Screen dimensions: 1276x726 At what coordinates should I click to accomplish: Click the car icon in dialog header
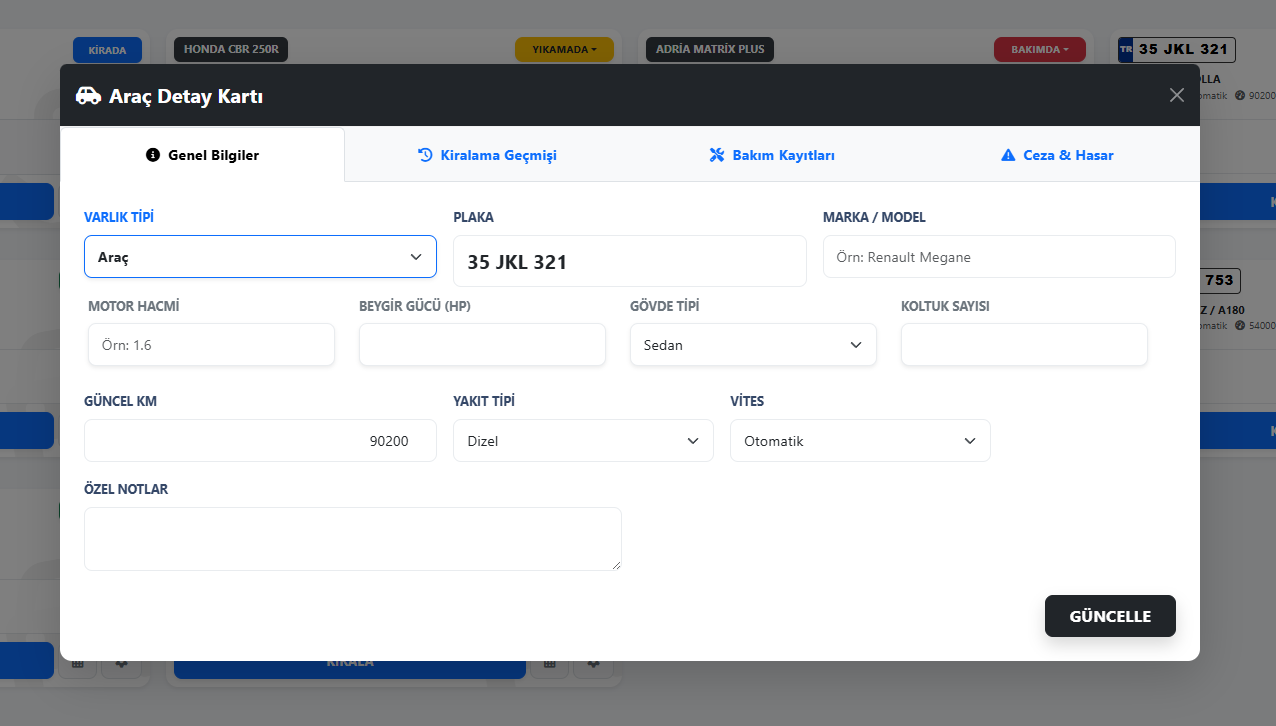click(x=89, y=96)
